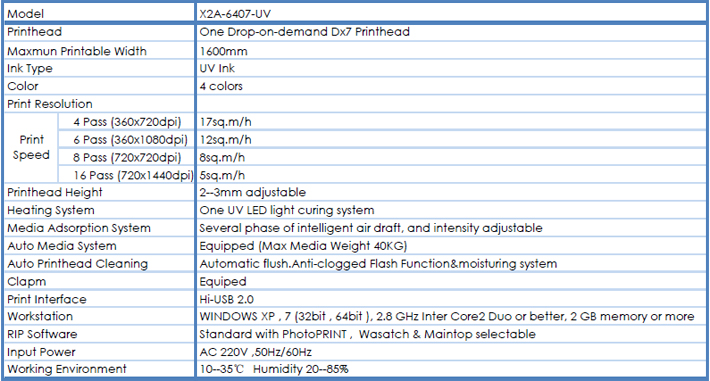Image resolution: width=710 pixels, height=381 pixels.
Task: Select 'Auto Printhead Cleaning' label
Action: (x=77, y=264)
